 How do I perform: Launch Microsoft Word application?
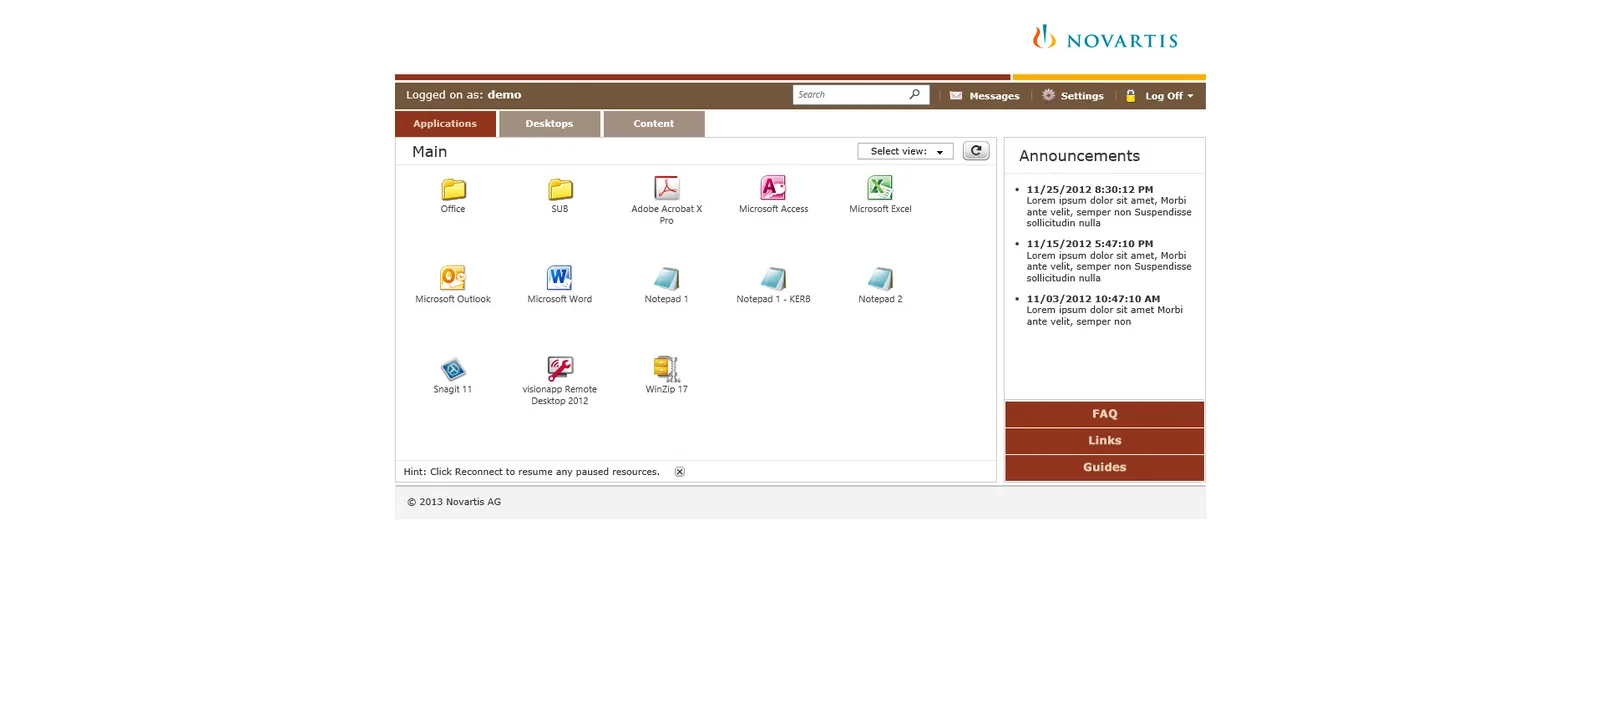point(560,278)
